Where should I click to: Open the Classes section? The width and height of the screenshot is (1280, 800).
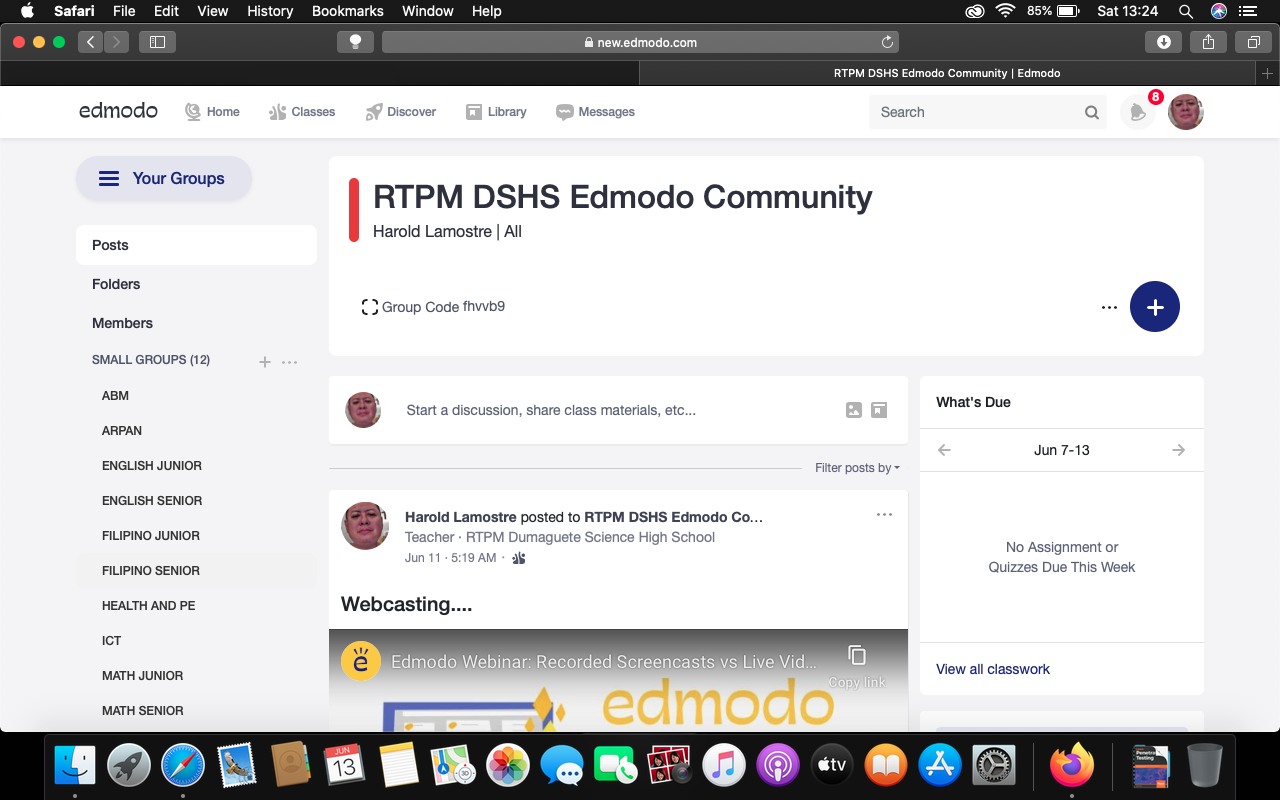[301, 112]
